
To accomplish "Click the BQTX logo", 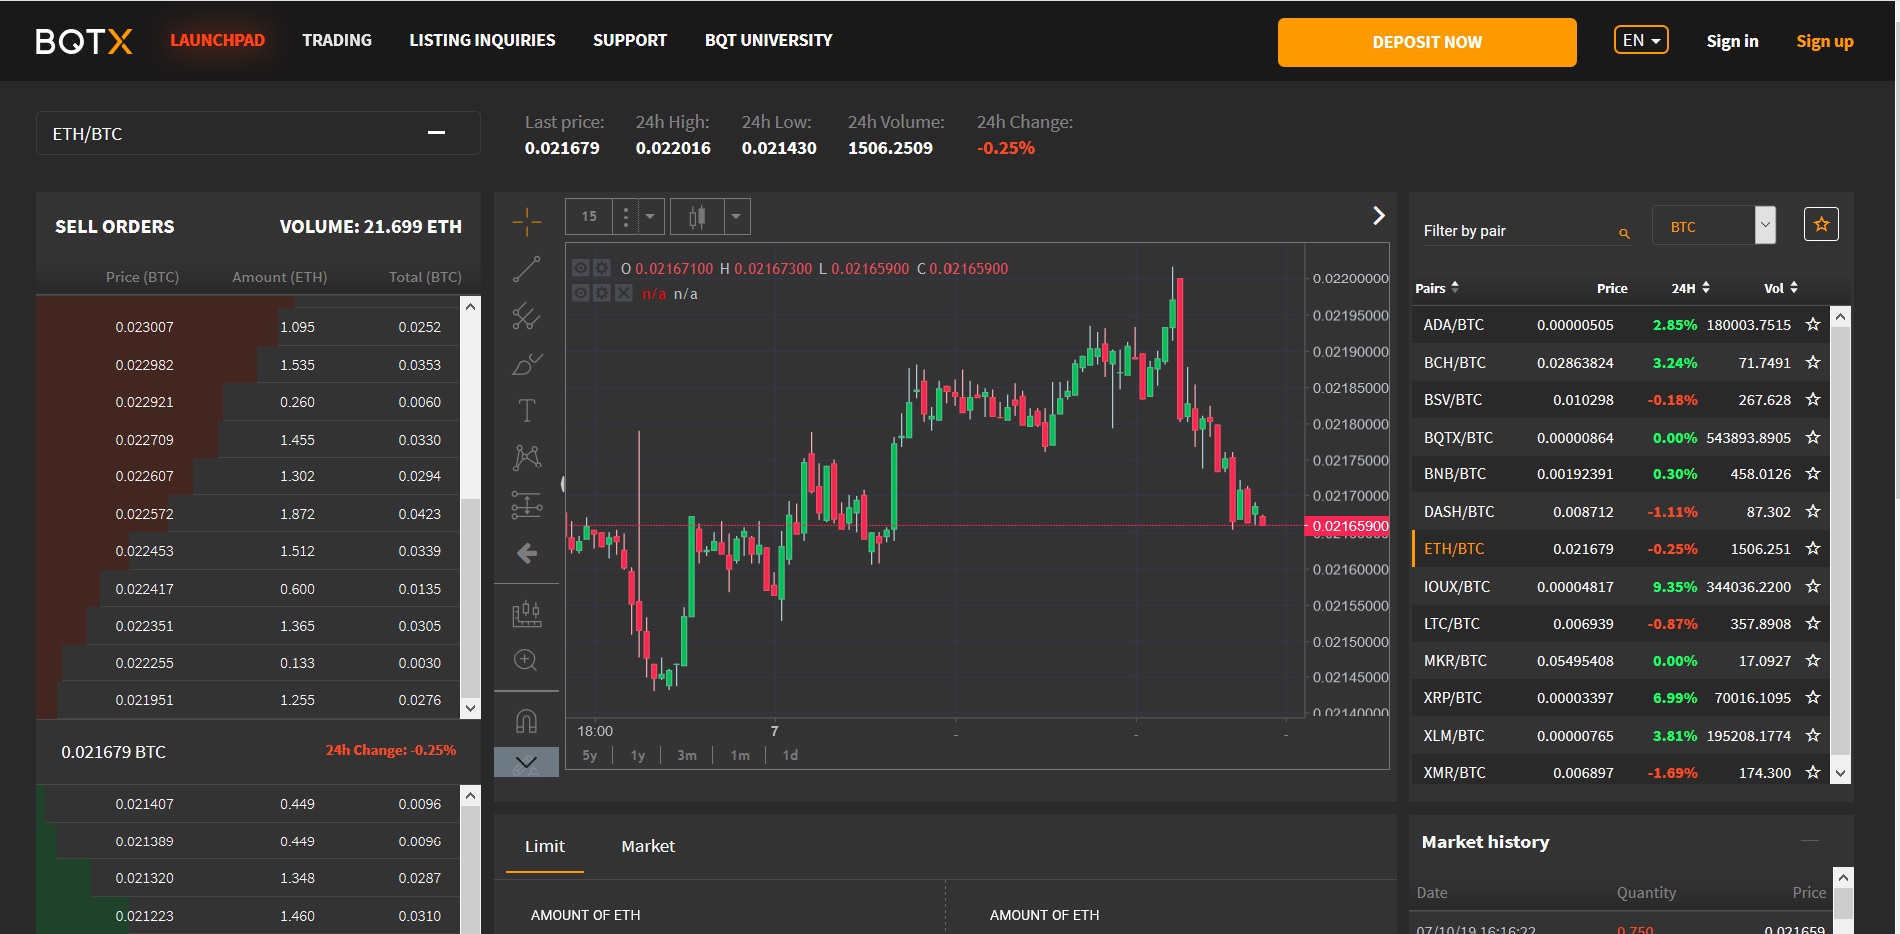I will [x=84, y=41].
